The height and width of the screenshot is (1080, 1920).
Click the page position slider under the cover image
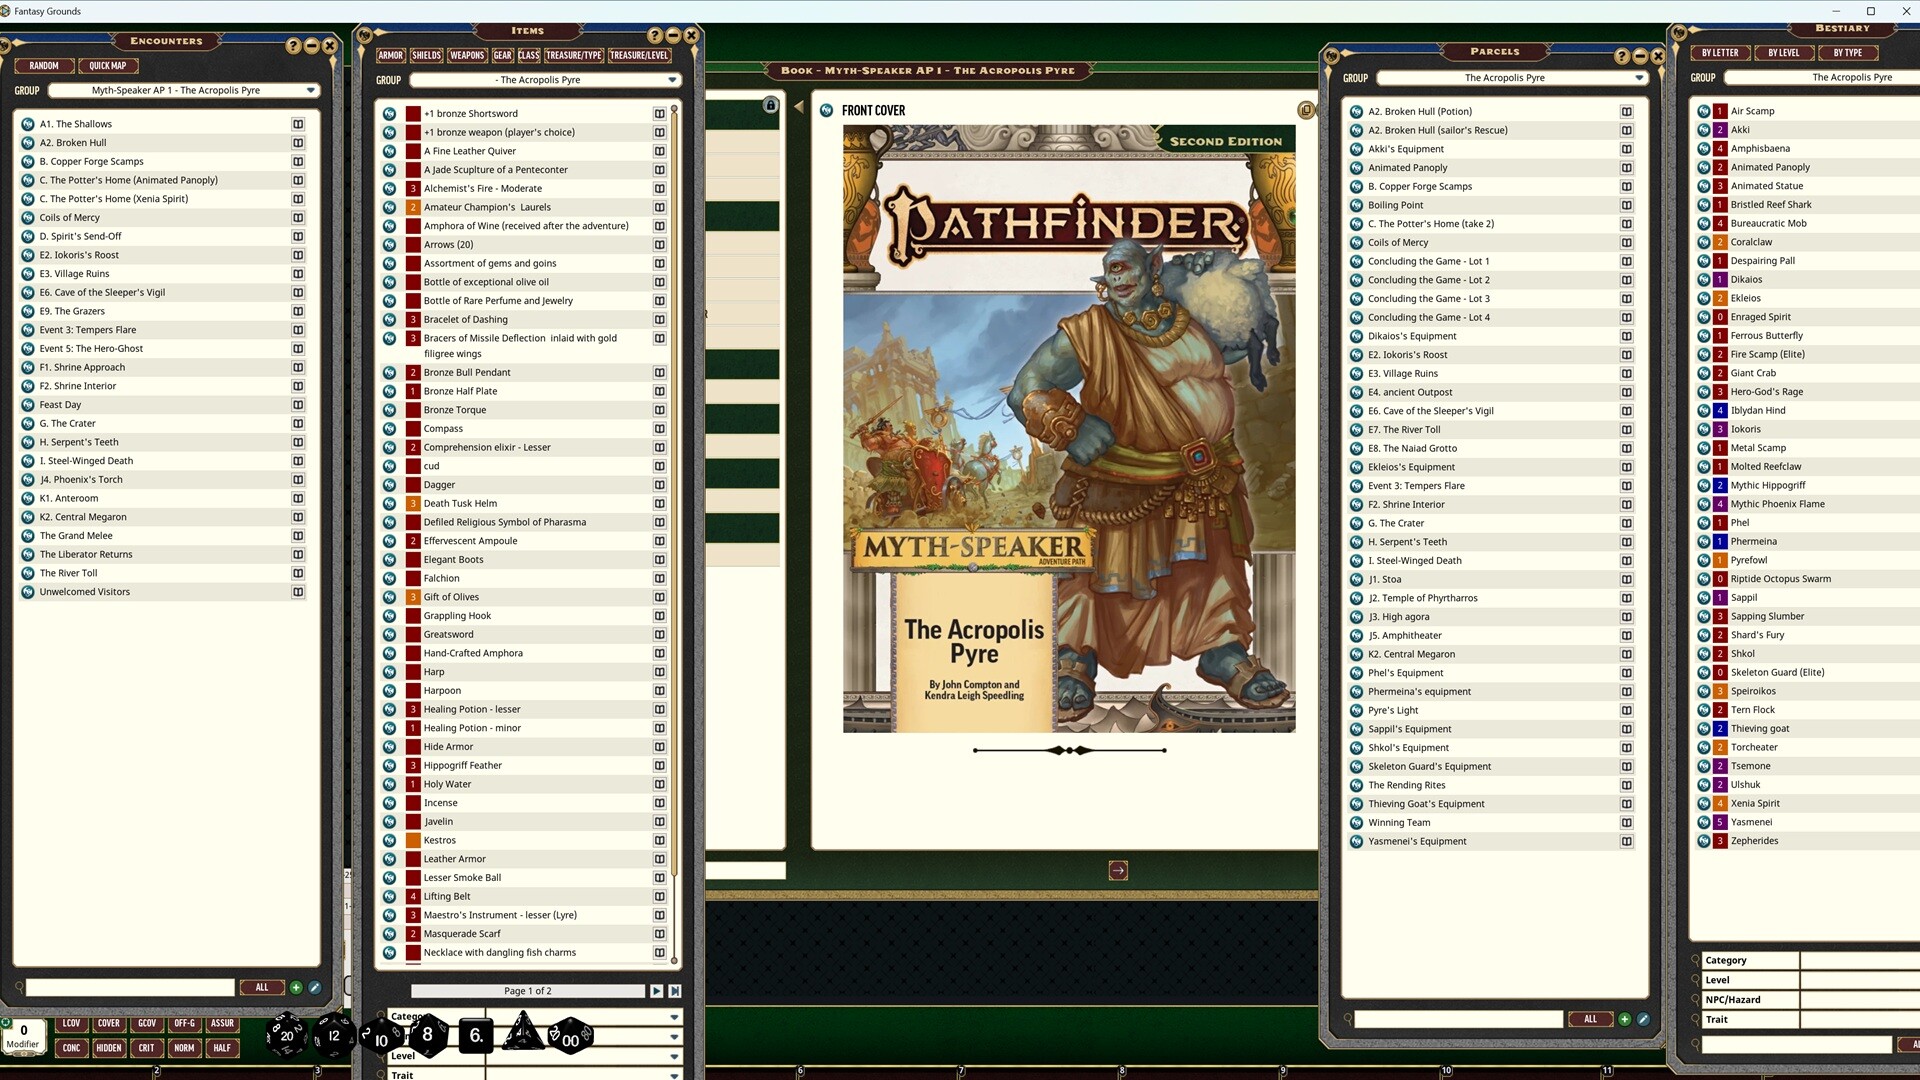(1068, 749)
